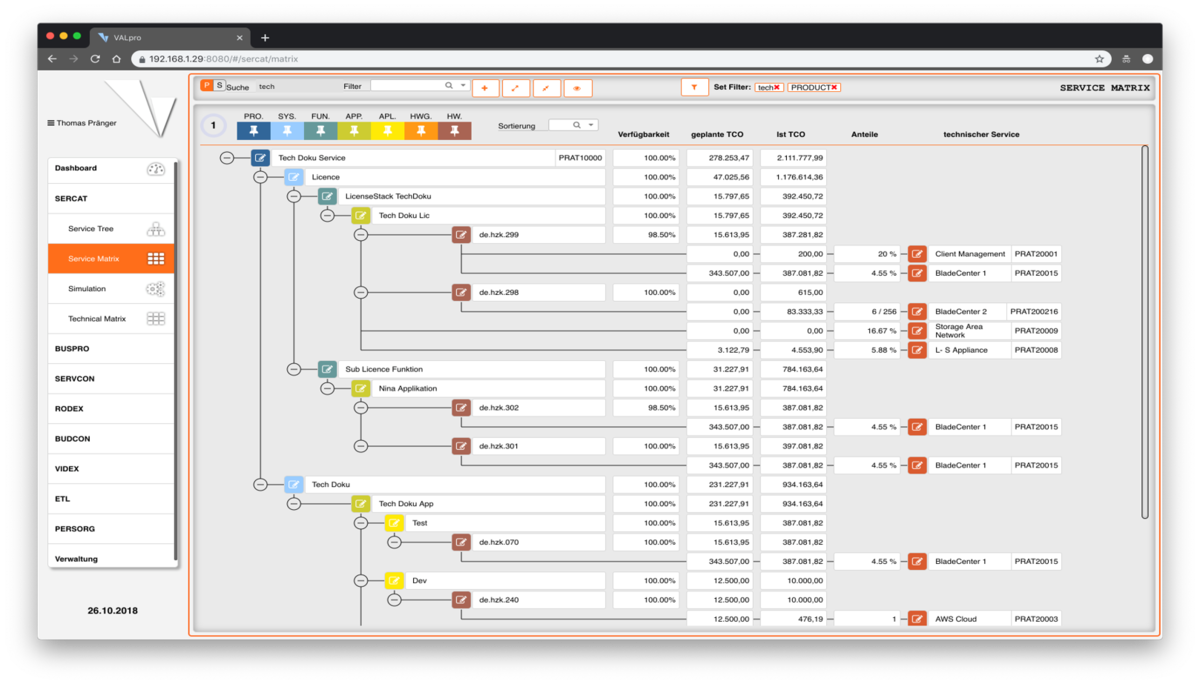Screen dimensions: 1200x684
Task: Click the orange plus add button
Action: click(x=485, y=88)
